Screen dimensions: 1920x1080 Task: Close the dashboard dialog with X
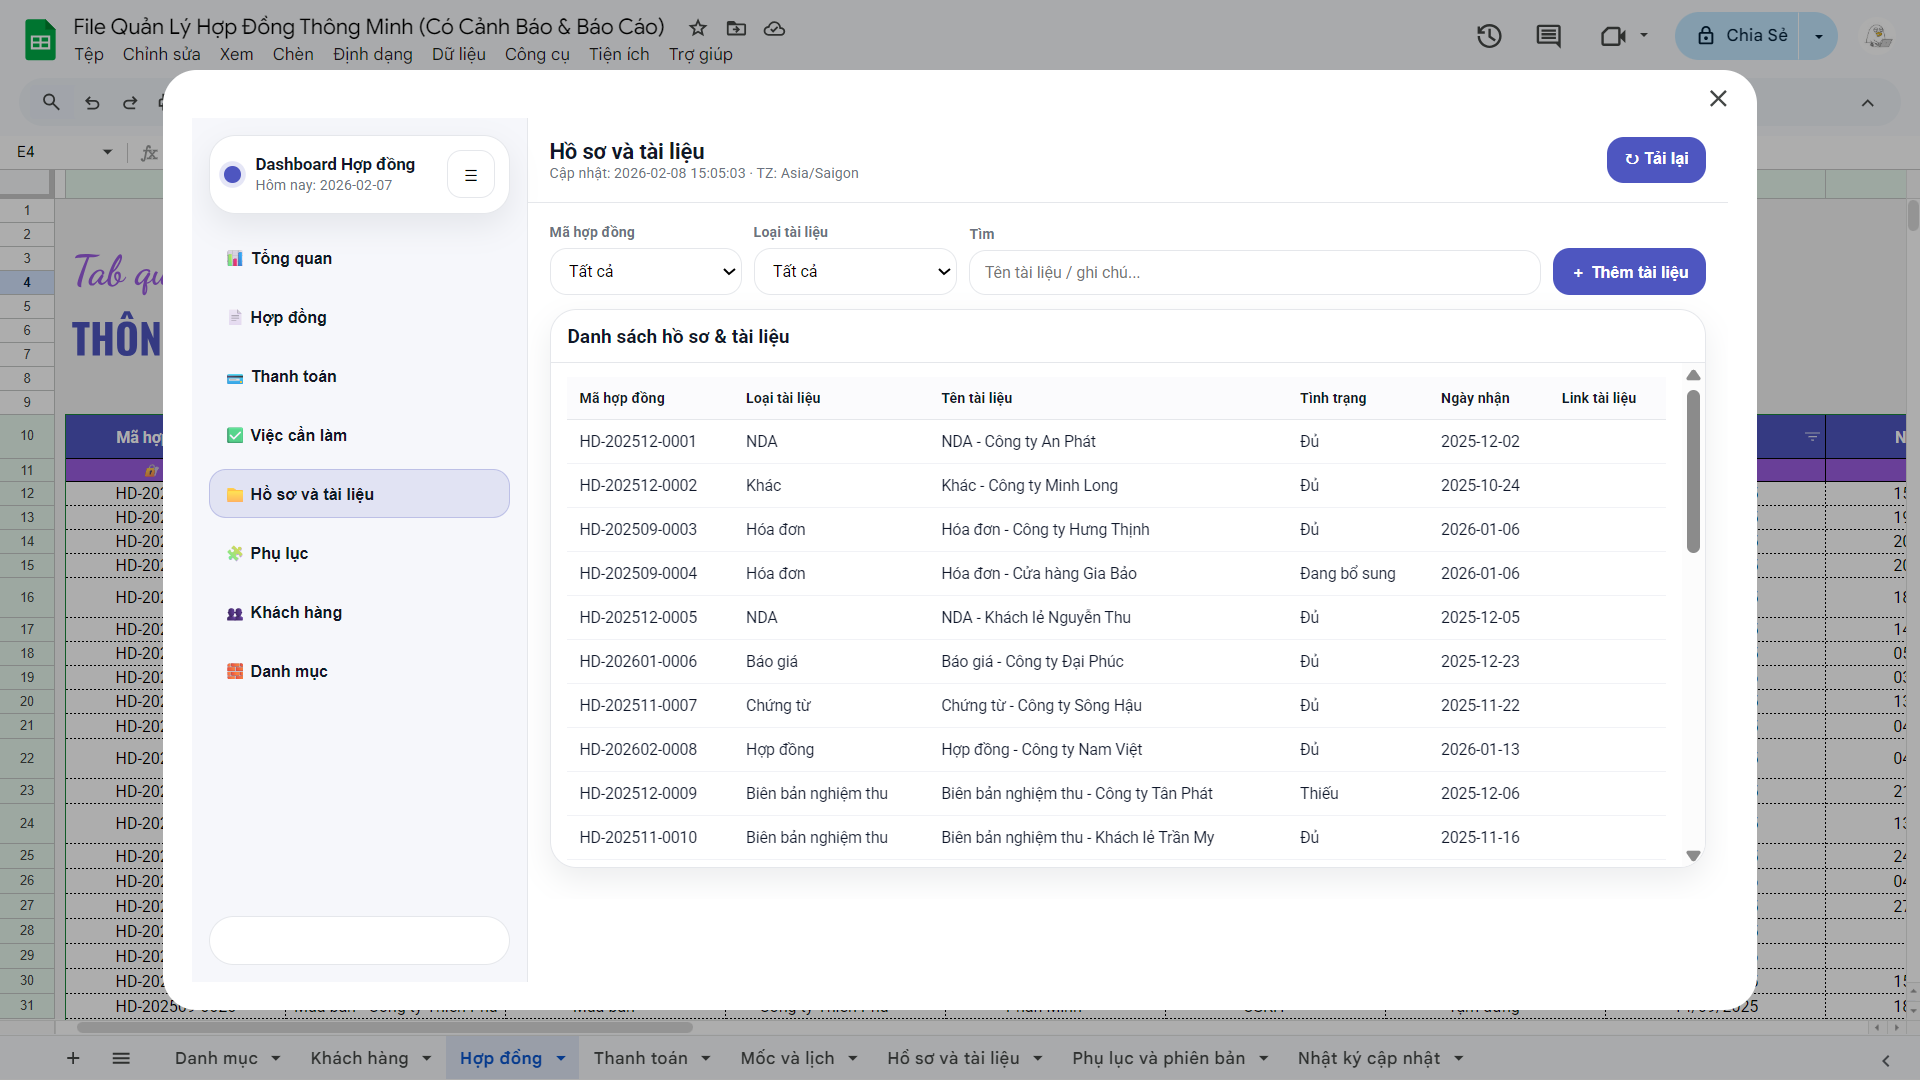[x=1718, y=98]
